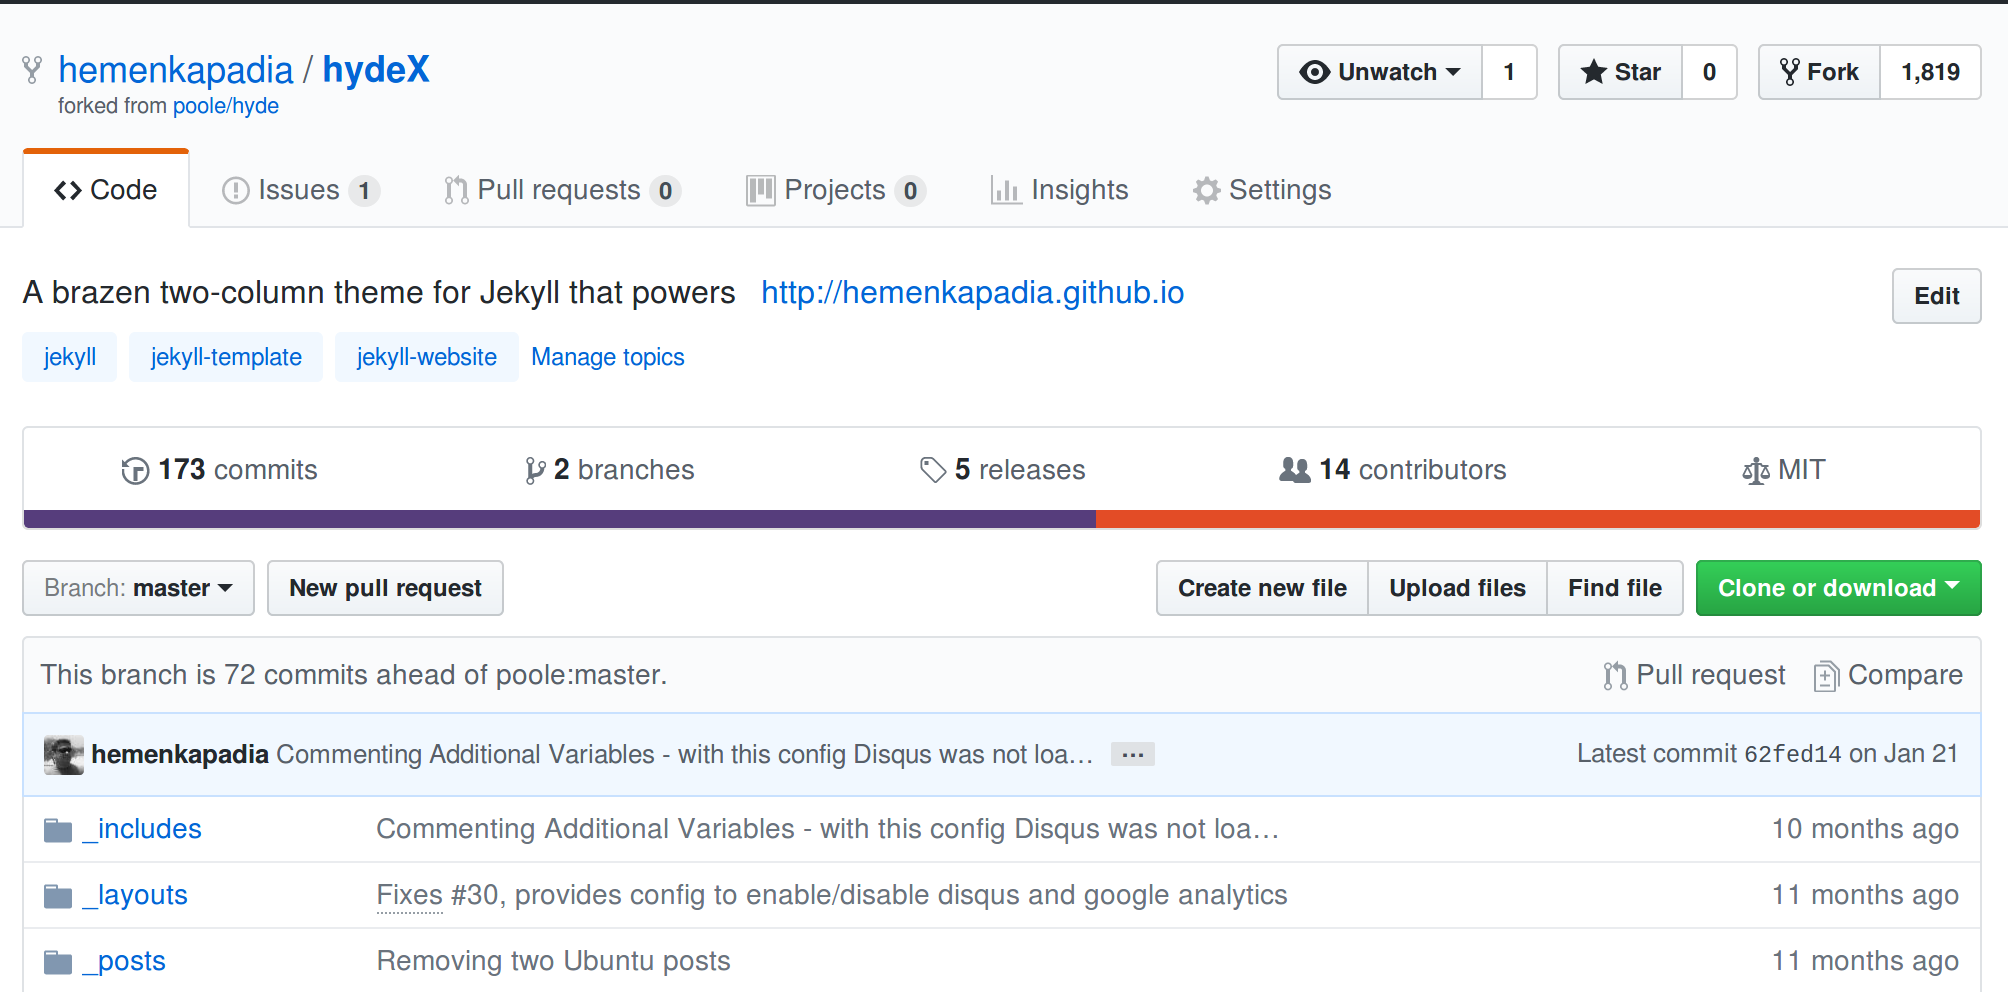The height and width of the screenshot is (992, 2008).
Task: Open the hydeX repository link
Action: (376, 70)
